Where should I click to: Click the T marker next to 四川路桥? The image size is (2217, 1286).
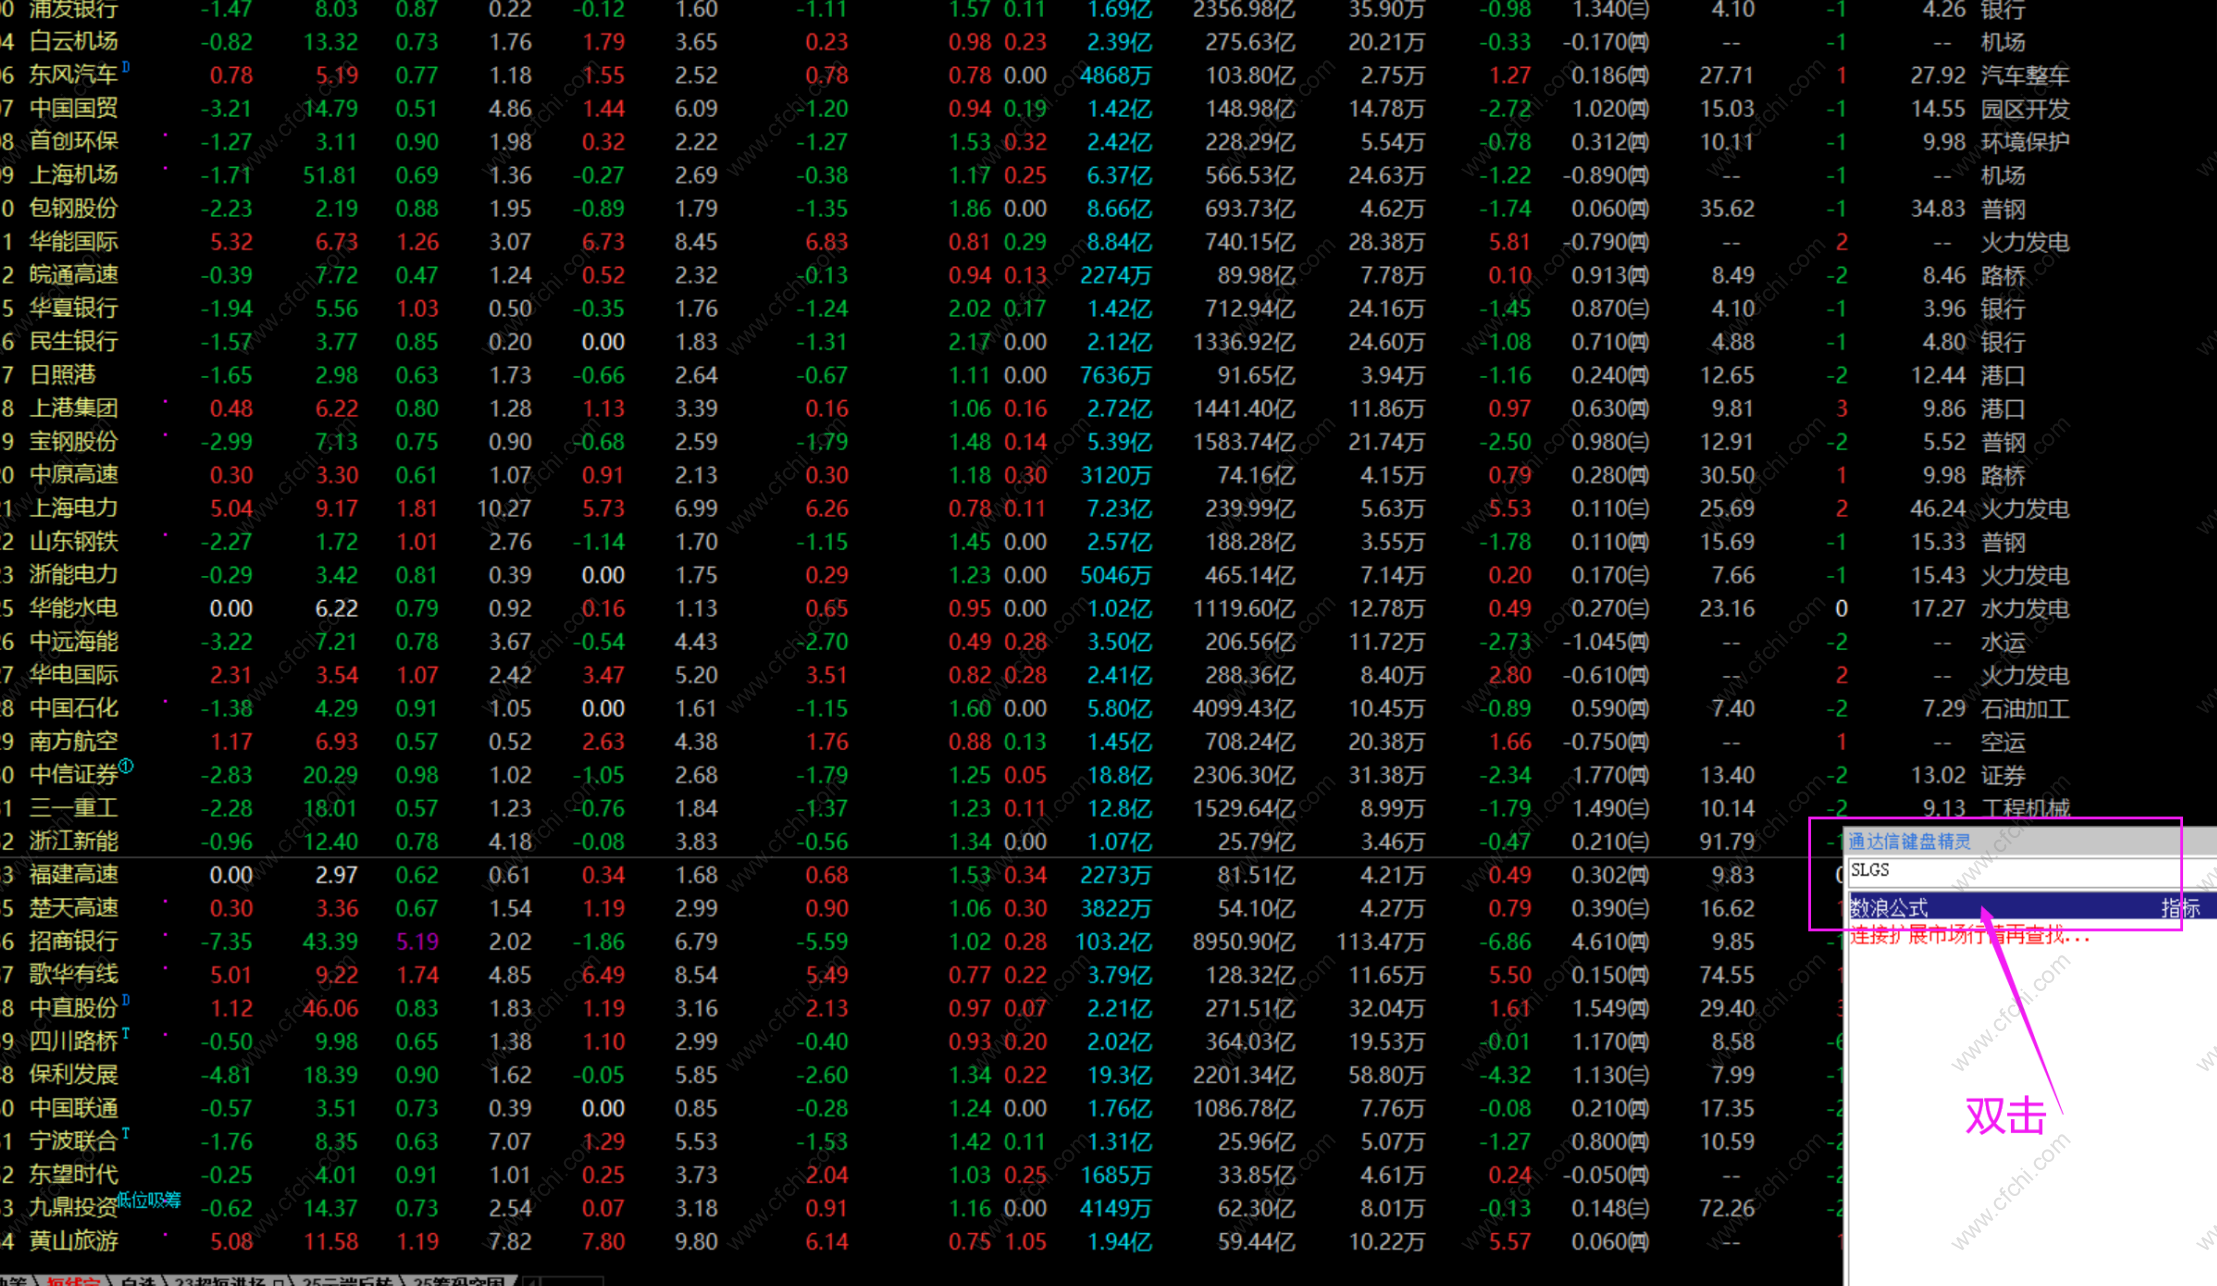pos(126,1034)
